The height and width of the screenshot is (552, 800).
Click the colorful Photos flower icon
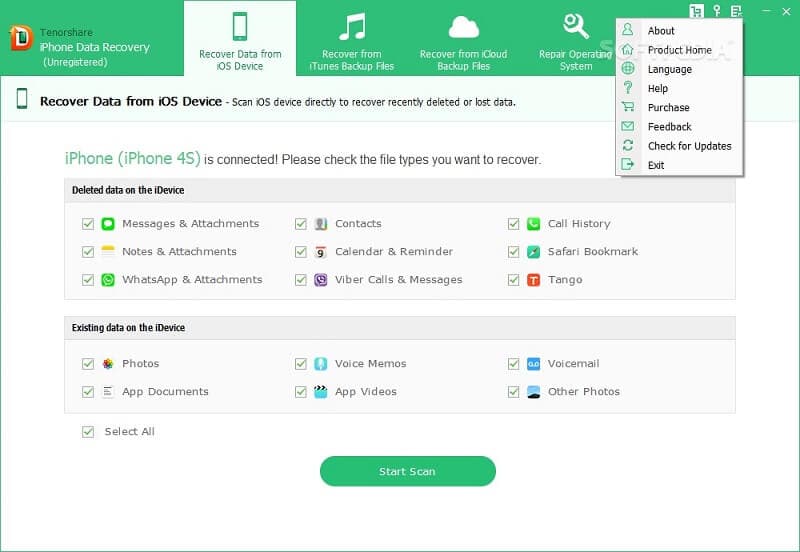pyautogui.click(x=108, y=364)
